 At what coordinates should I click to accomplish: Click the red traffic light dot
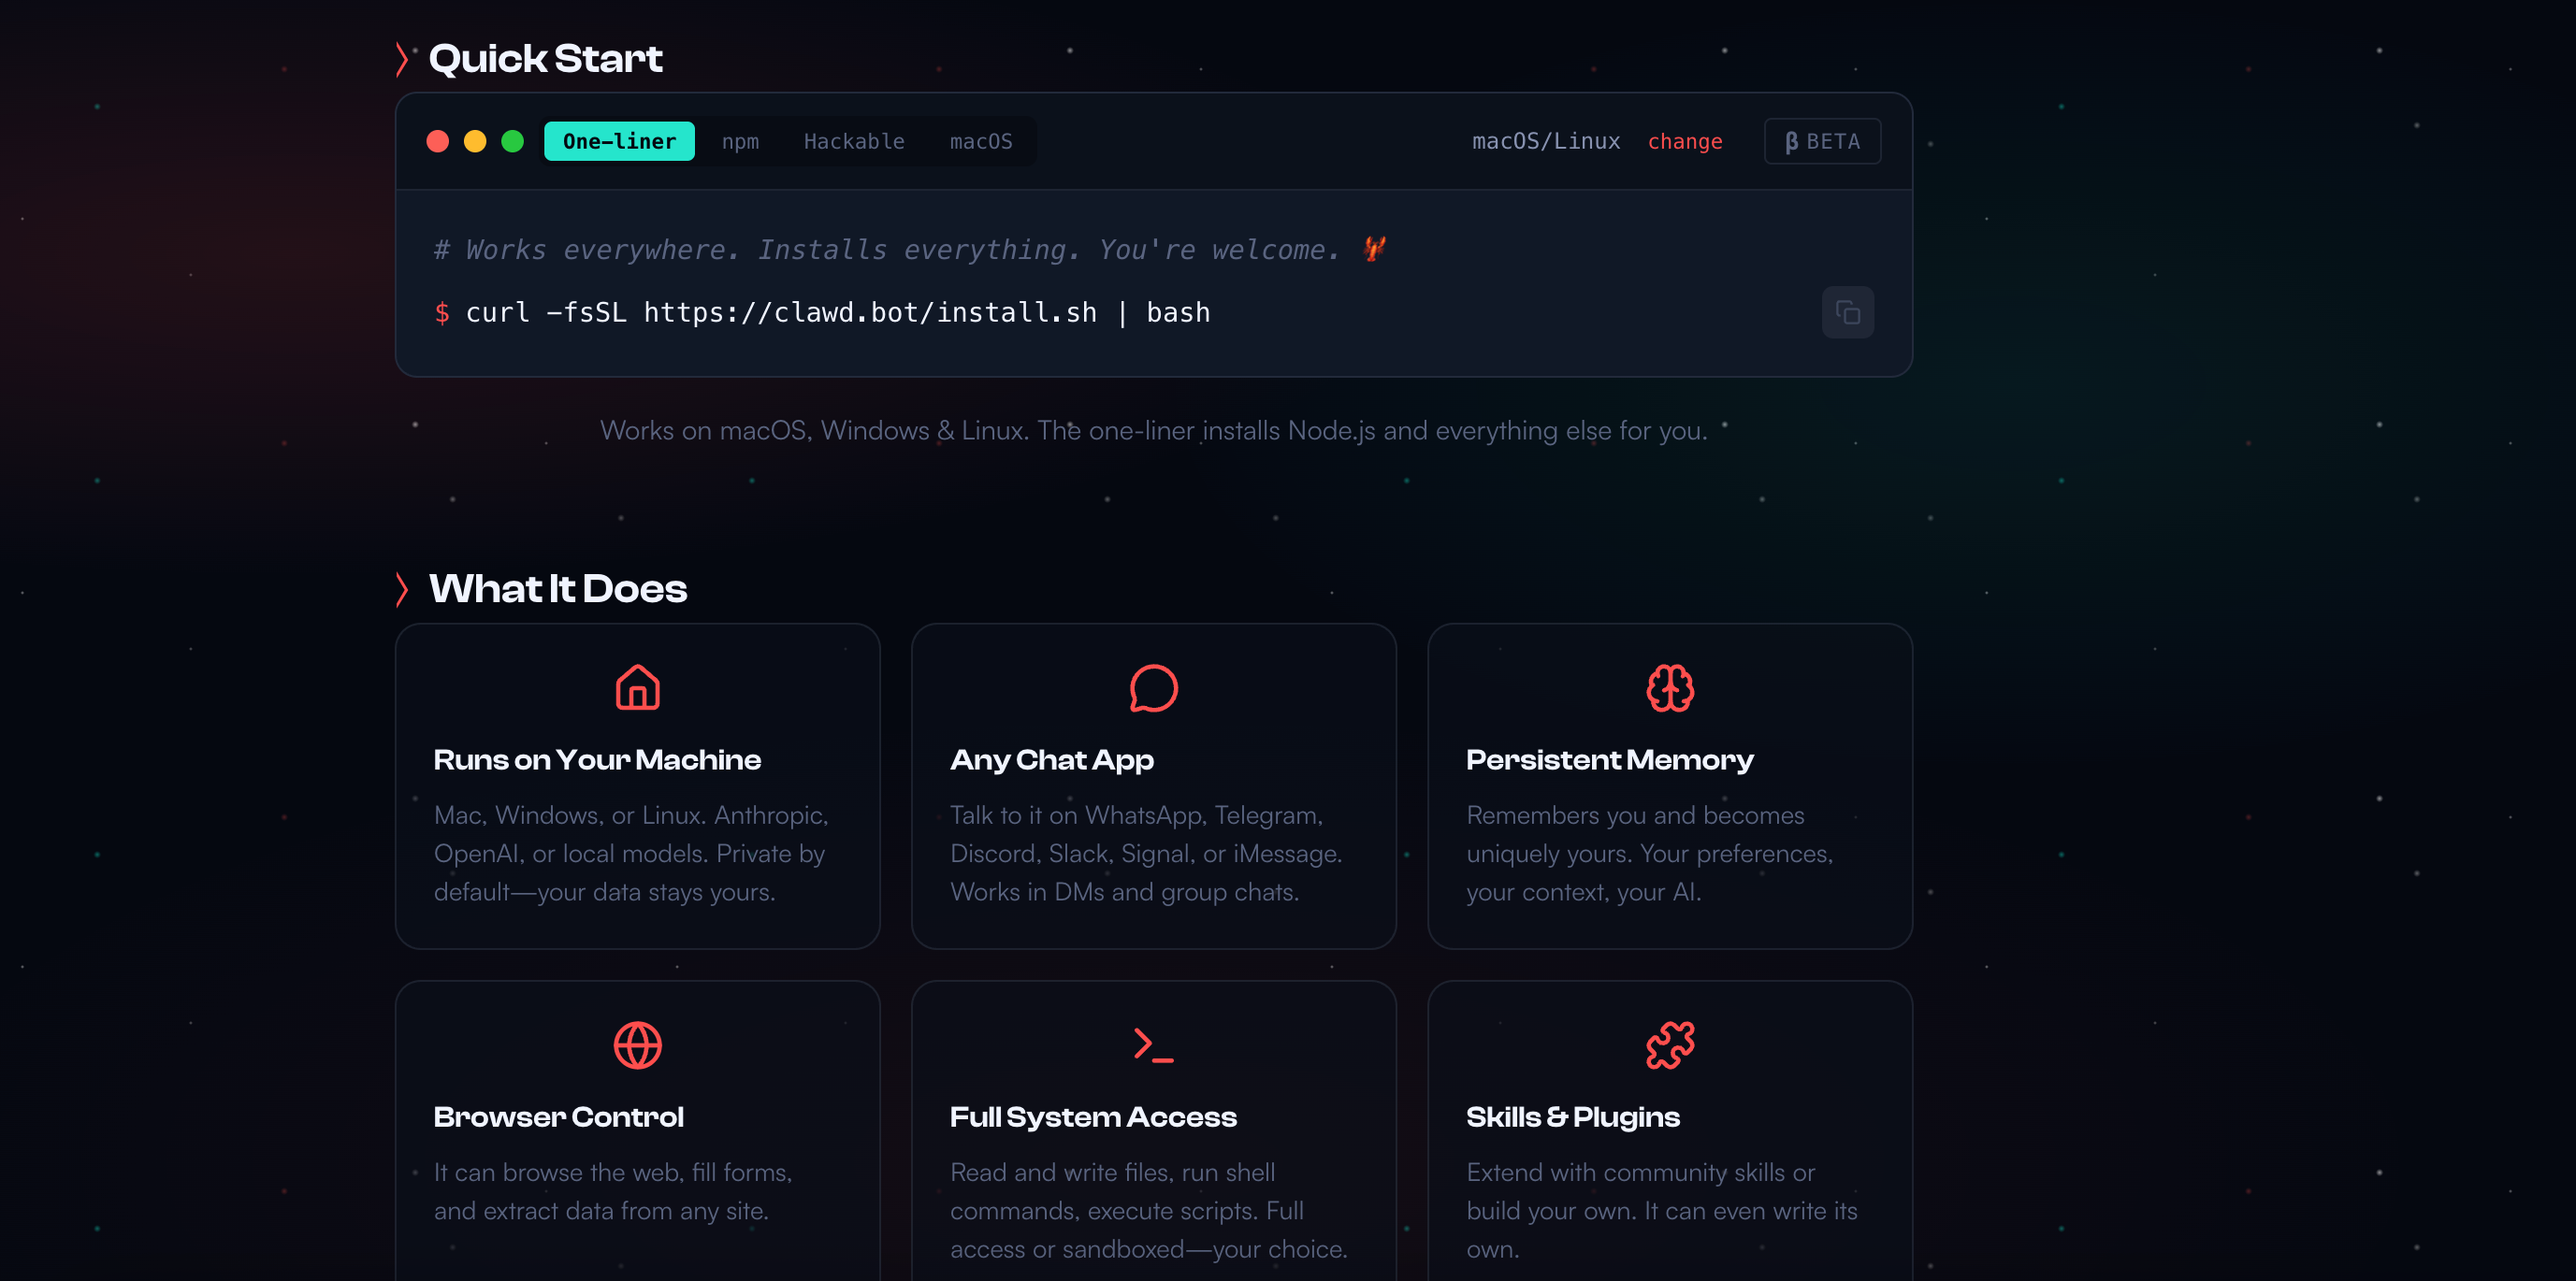[437, 142]
